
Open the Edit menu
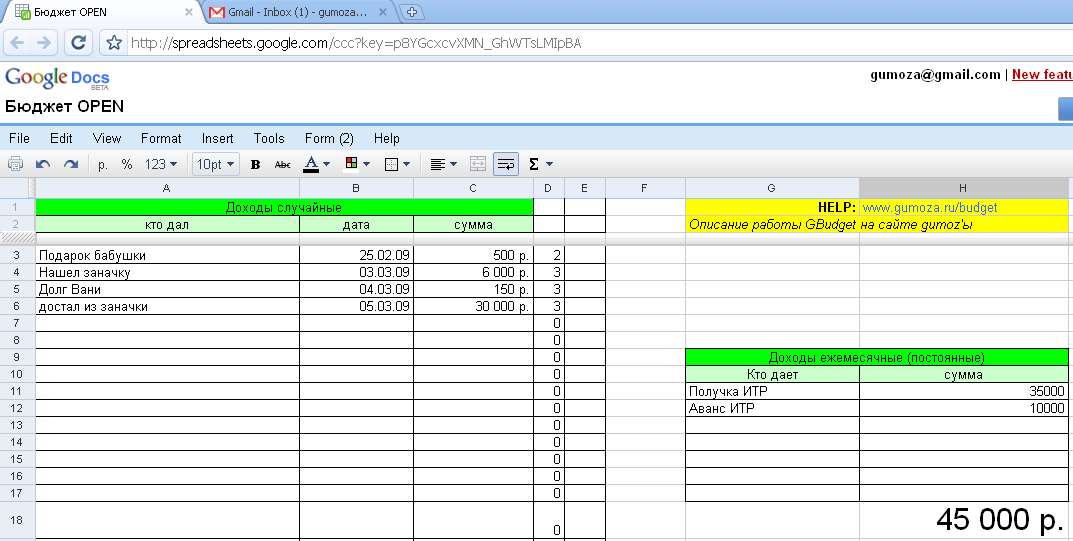[x=61, y=138]
